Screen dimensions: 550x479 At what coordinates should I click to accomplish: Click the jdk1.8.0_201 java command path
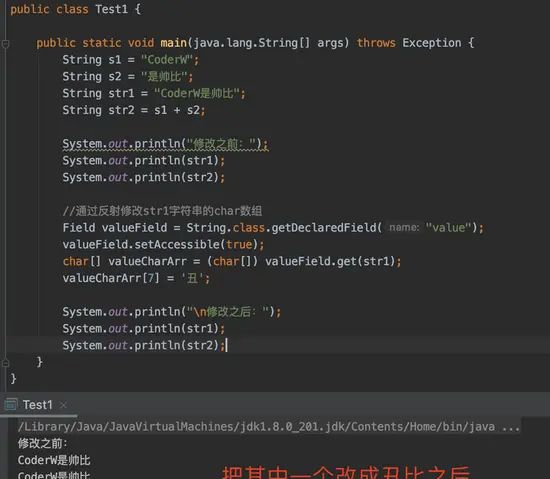[x=269, y=426]
